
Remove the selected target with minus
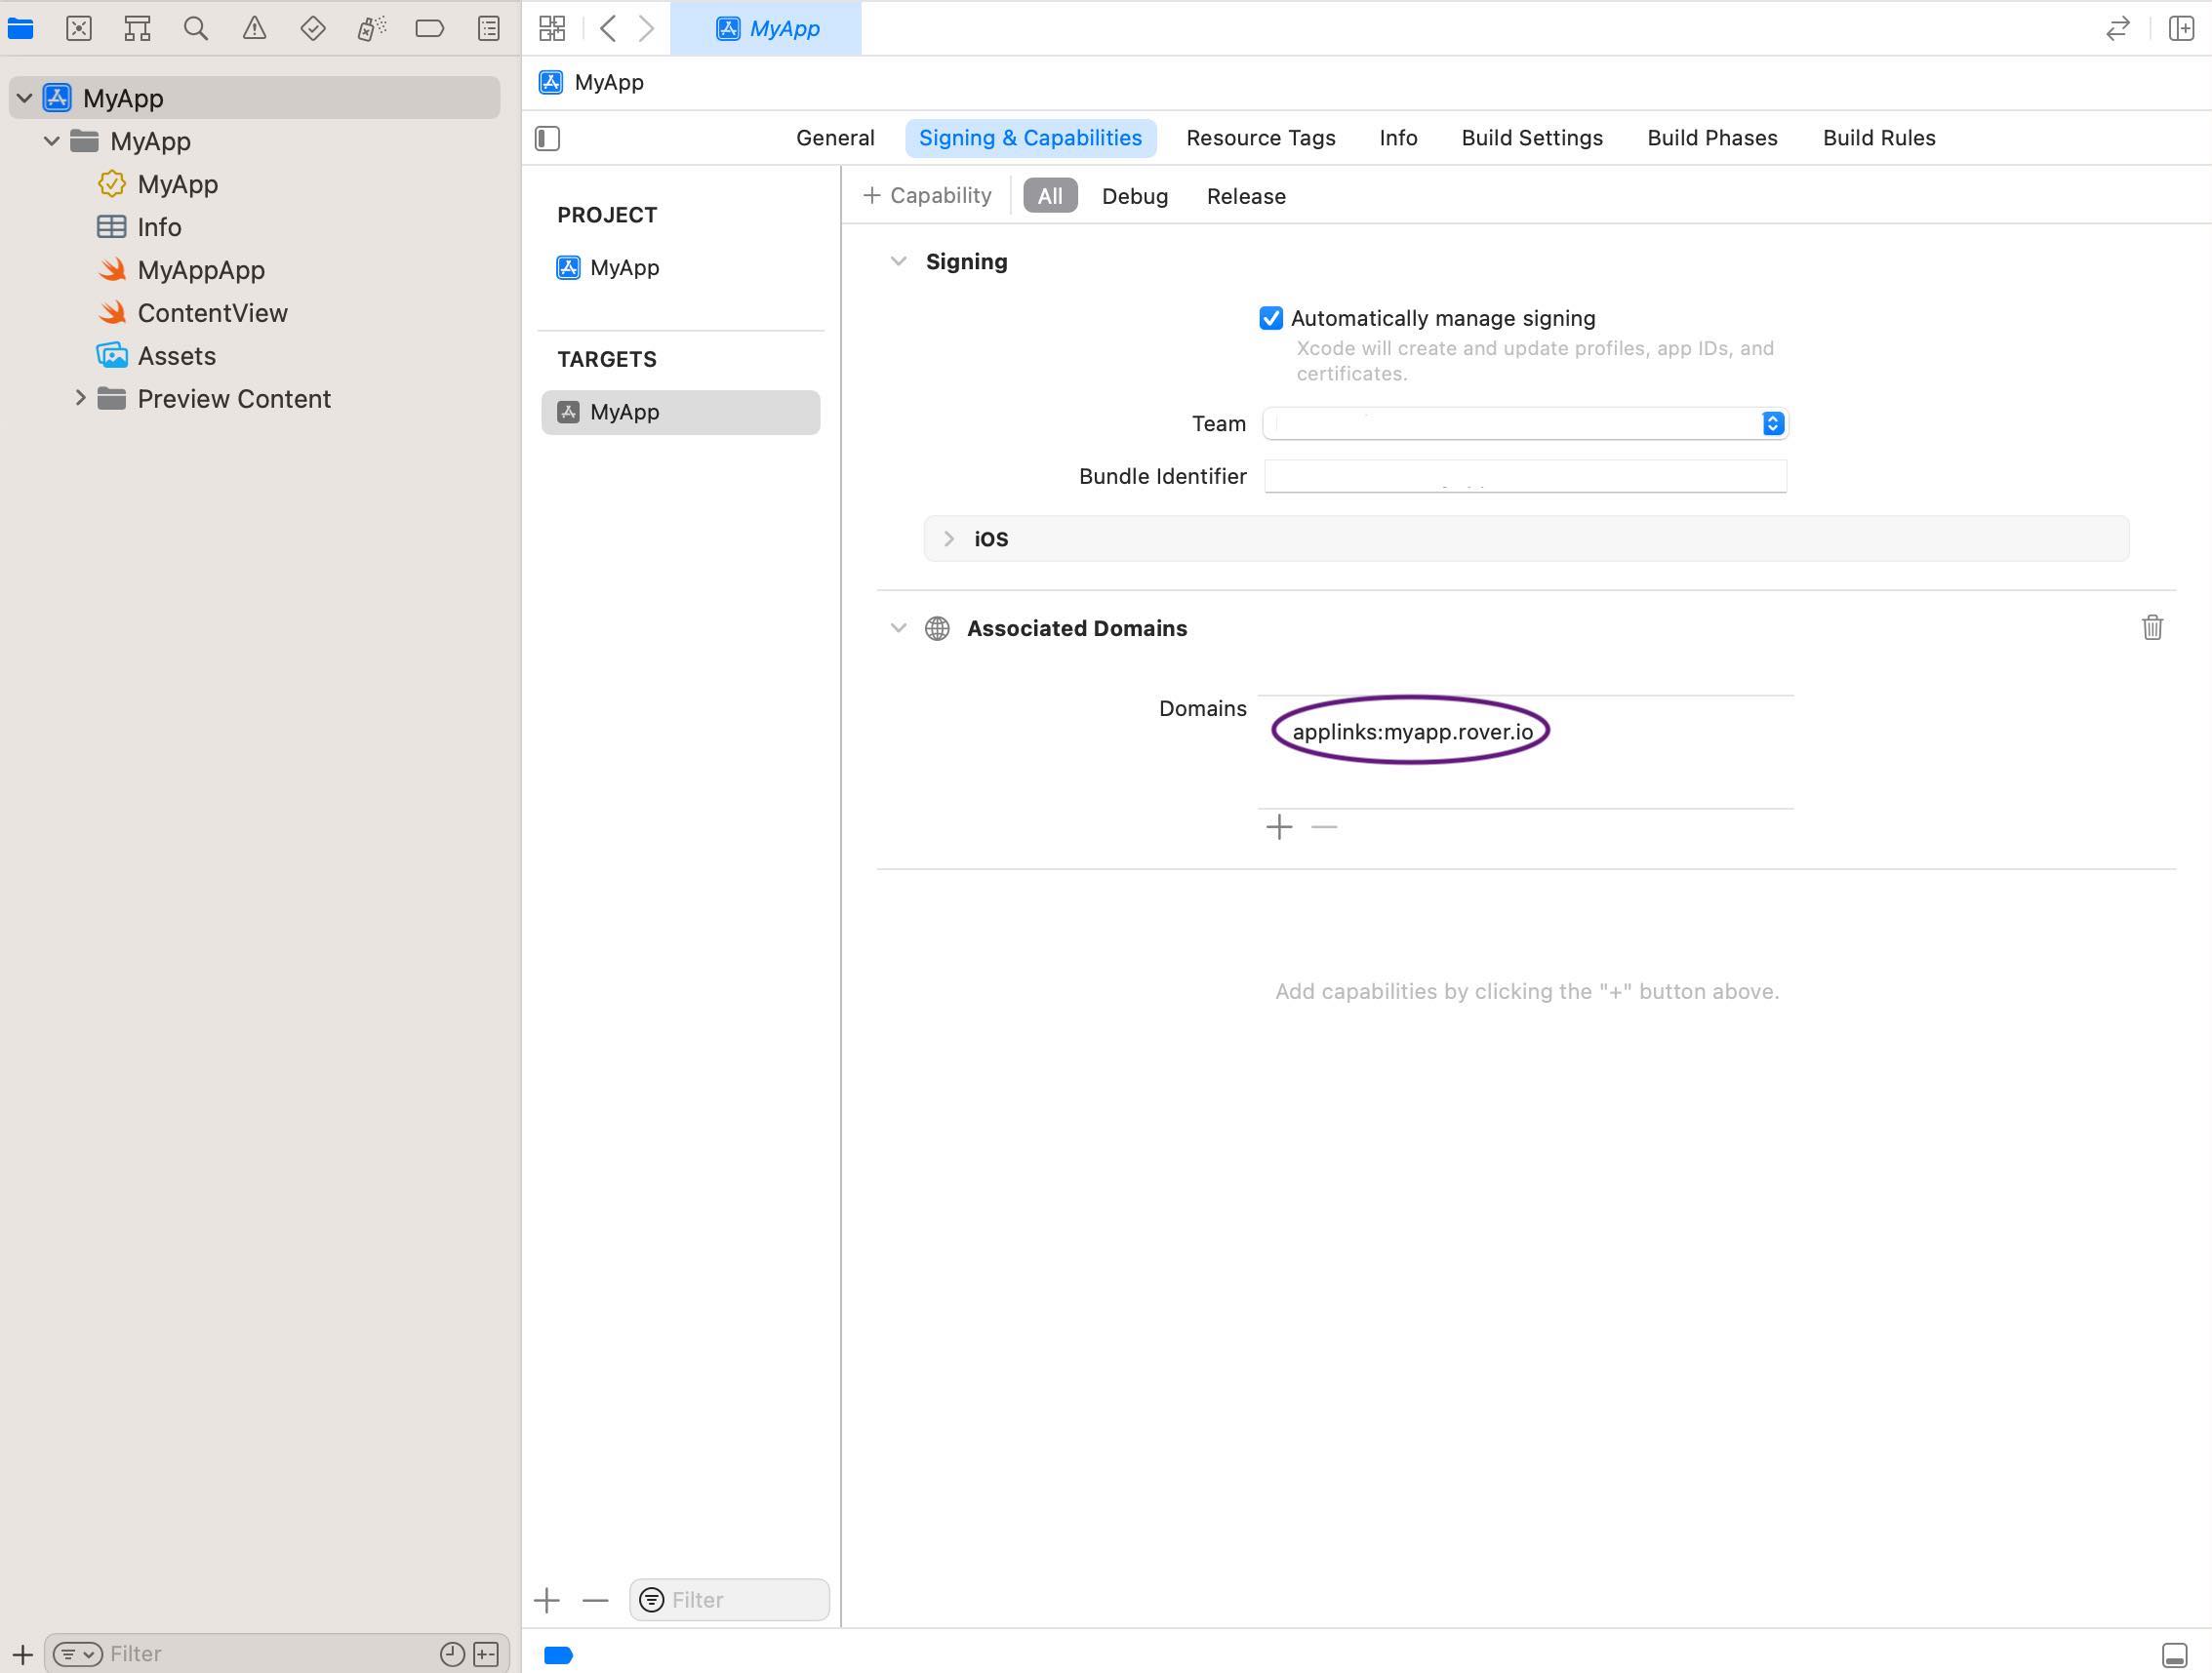point(595,1600)
